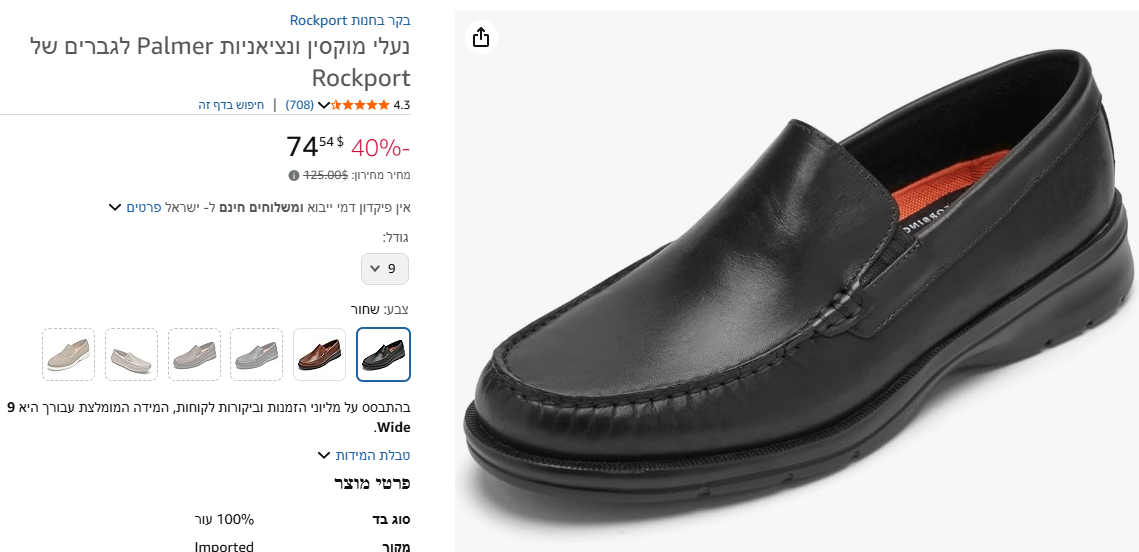Click the orange star rating icons
Image resolution: width=1139 pixels, height=552 pixels.
(360, 105)
